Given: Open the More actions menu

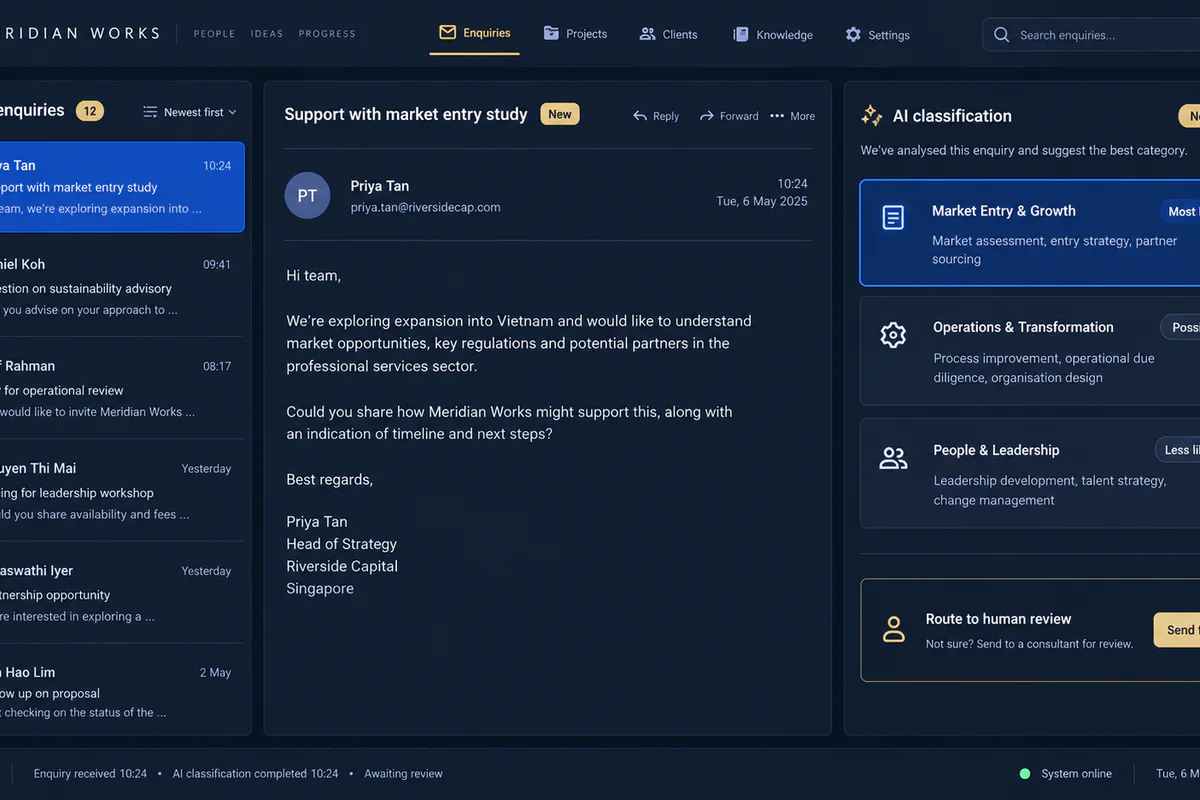Looking at the screenshot, I should point(792,116).
